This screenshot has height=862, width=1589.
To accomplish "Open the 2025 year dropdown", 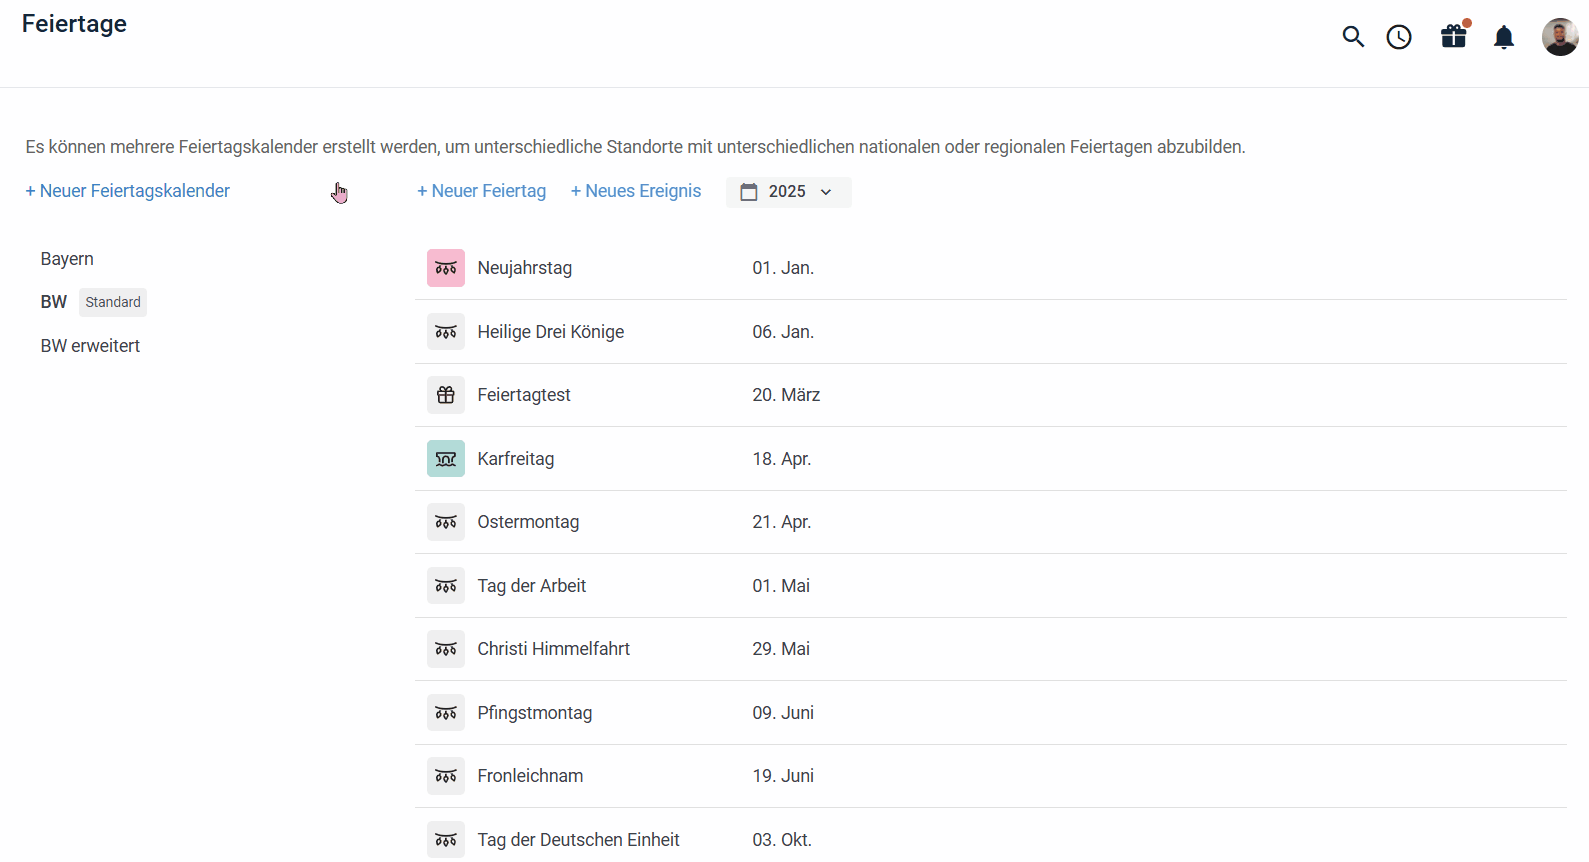I will coord(787,192).
